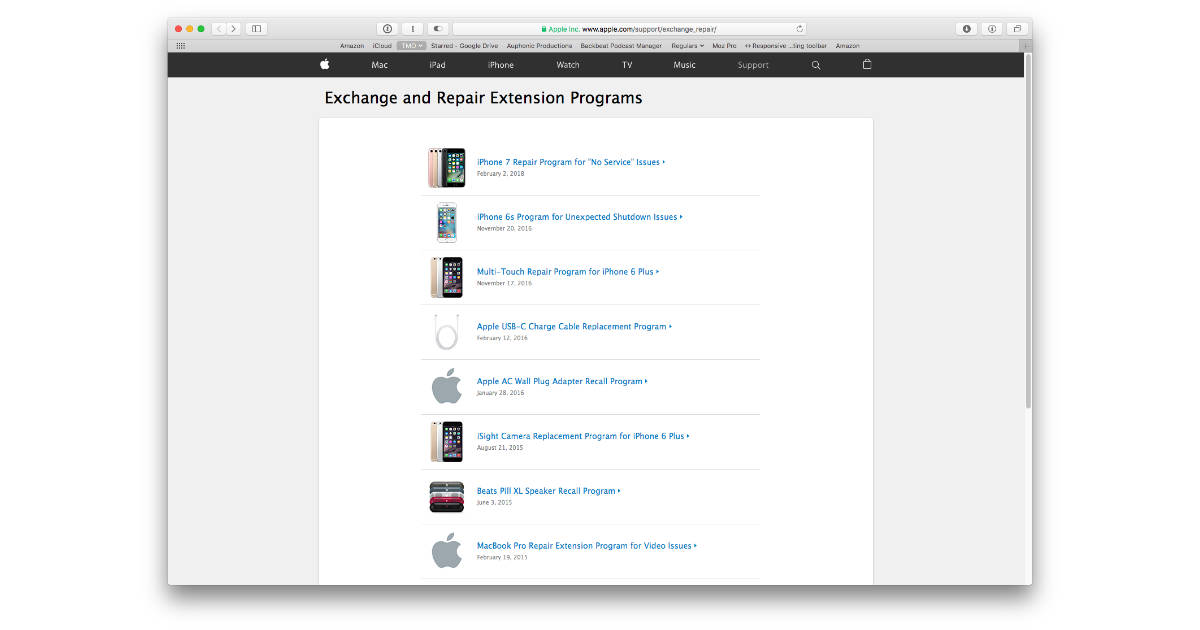
Task: Open the iPhone menu item
Action: (x=501, y=65)
